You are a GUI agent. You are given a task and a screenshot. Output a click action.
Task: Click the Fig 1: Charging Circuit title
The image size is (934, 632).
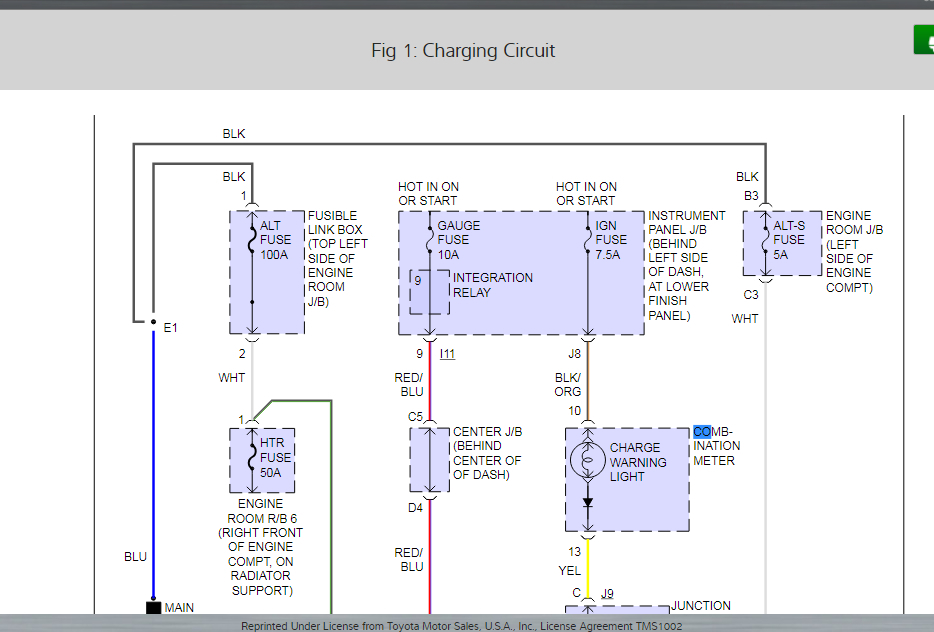463,51
